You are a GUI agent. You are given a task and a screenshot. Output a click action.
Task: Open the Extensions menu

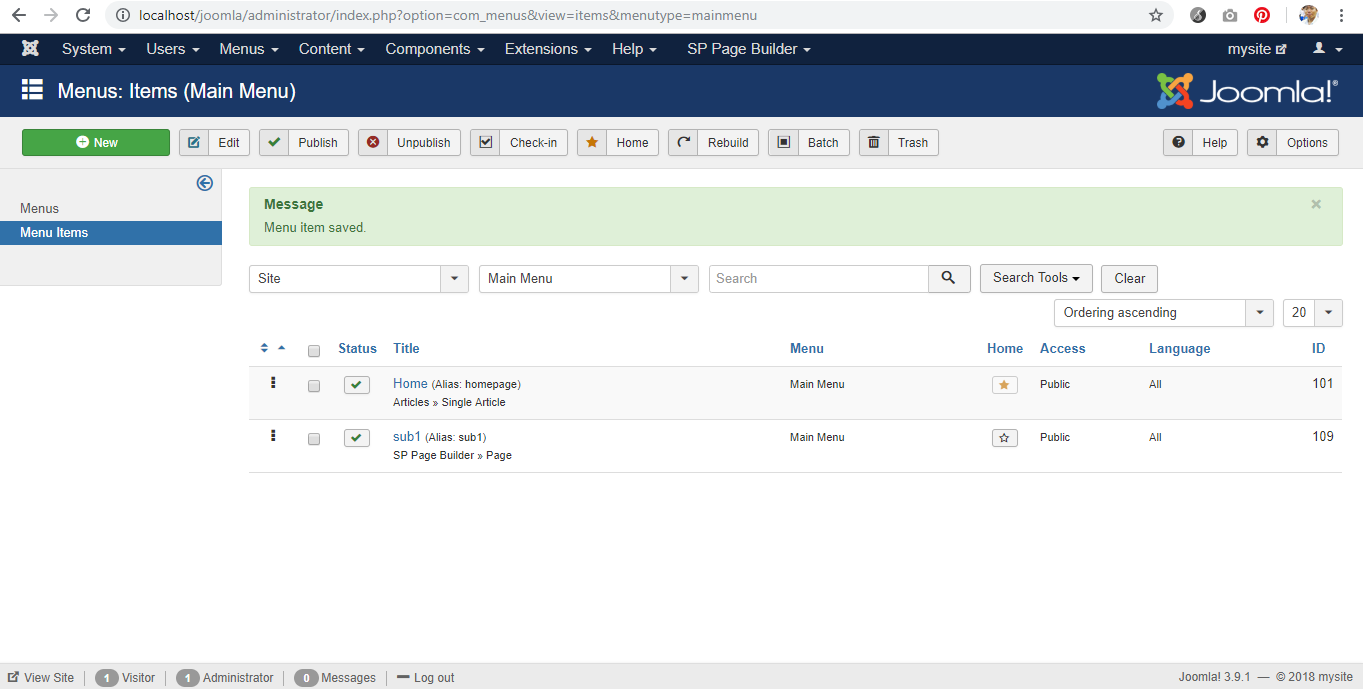point(548,49)
